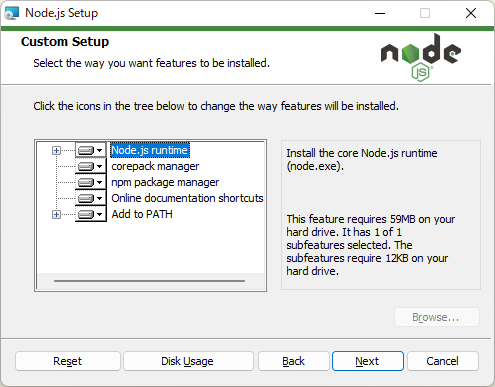The image size is (495, 387).
Task: Click the 'Custom Setup' heading text
Action: pyautogui.click(x=65, y=42)
